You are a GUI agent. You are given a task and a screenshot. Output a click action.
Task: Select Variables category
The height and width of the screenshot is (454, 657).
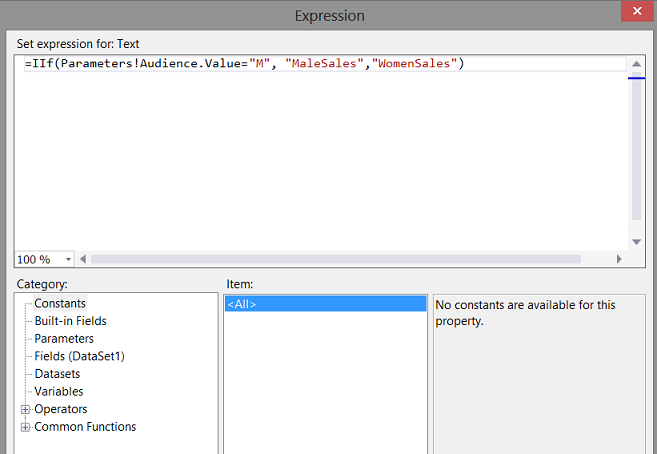[59, 391]
